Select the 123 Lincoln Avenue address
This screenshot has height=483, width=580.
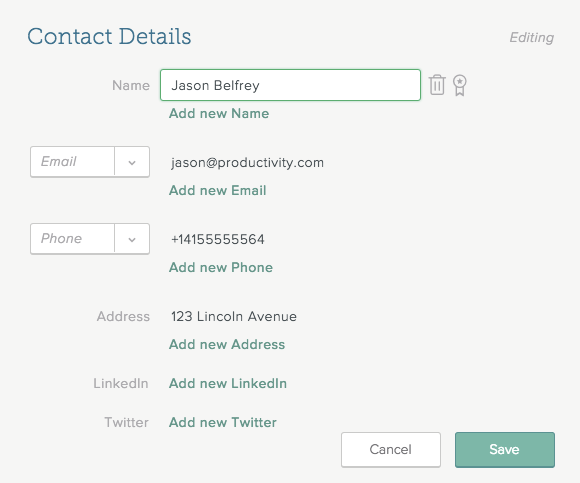click(234, 317)
